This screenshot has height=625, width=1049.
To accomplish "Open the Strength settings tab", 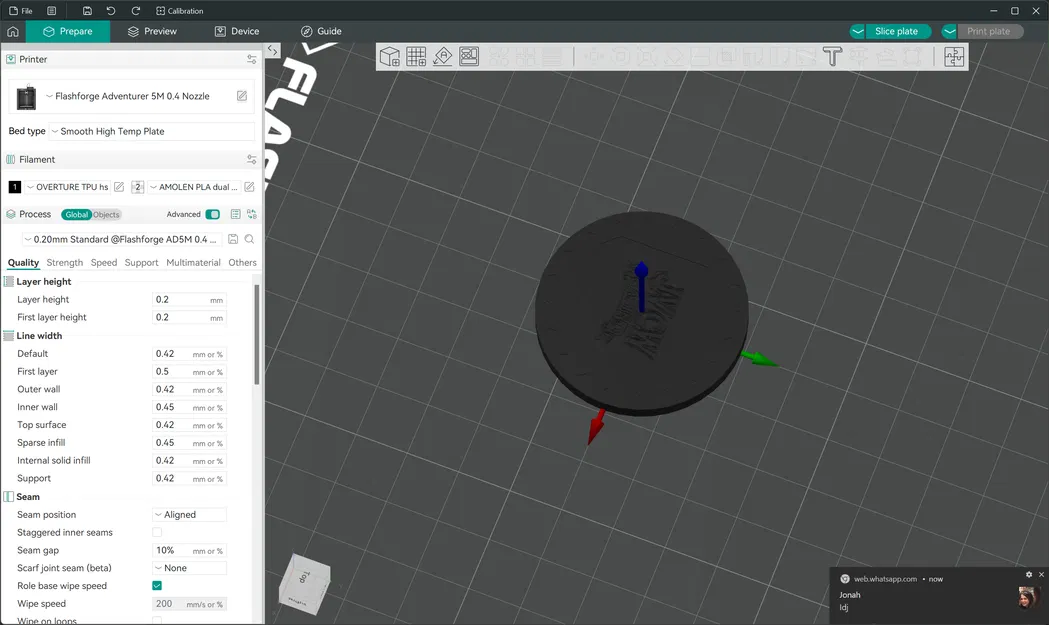I will click(64, 262).
